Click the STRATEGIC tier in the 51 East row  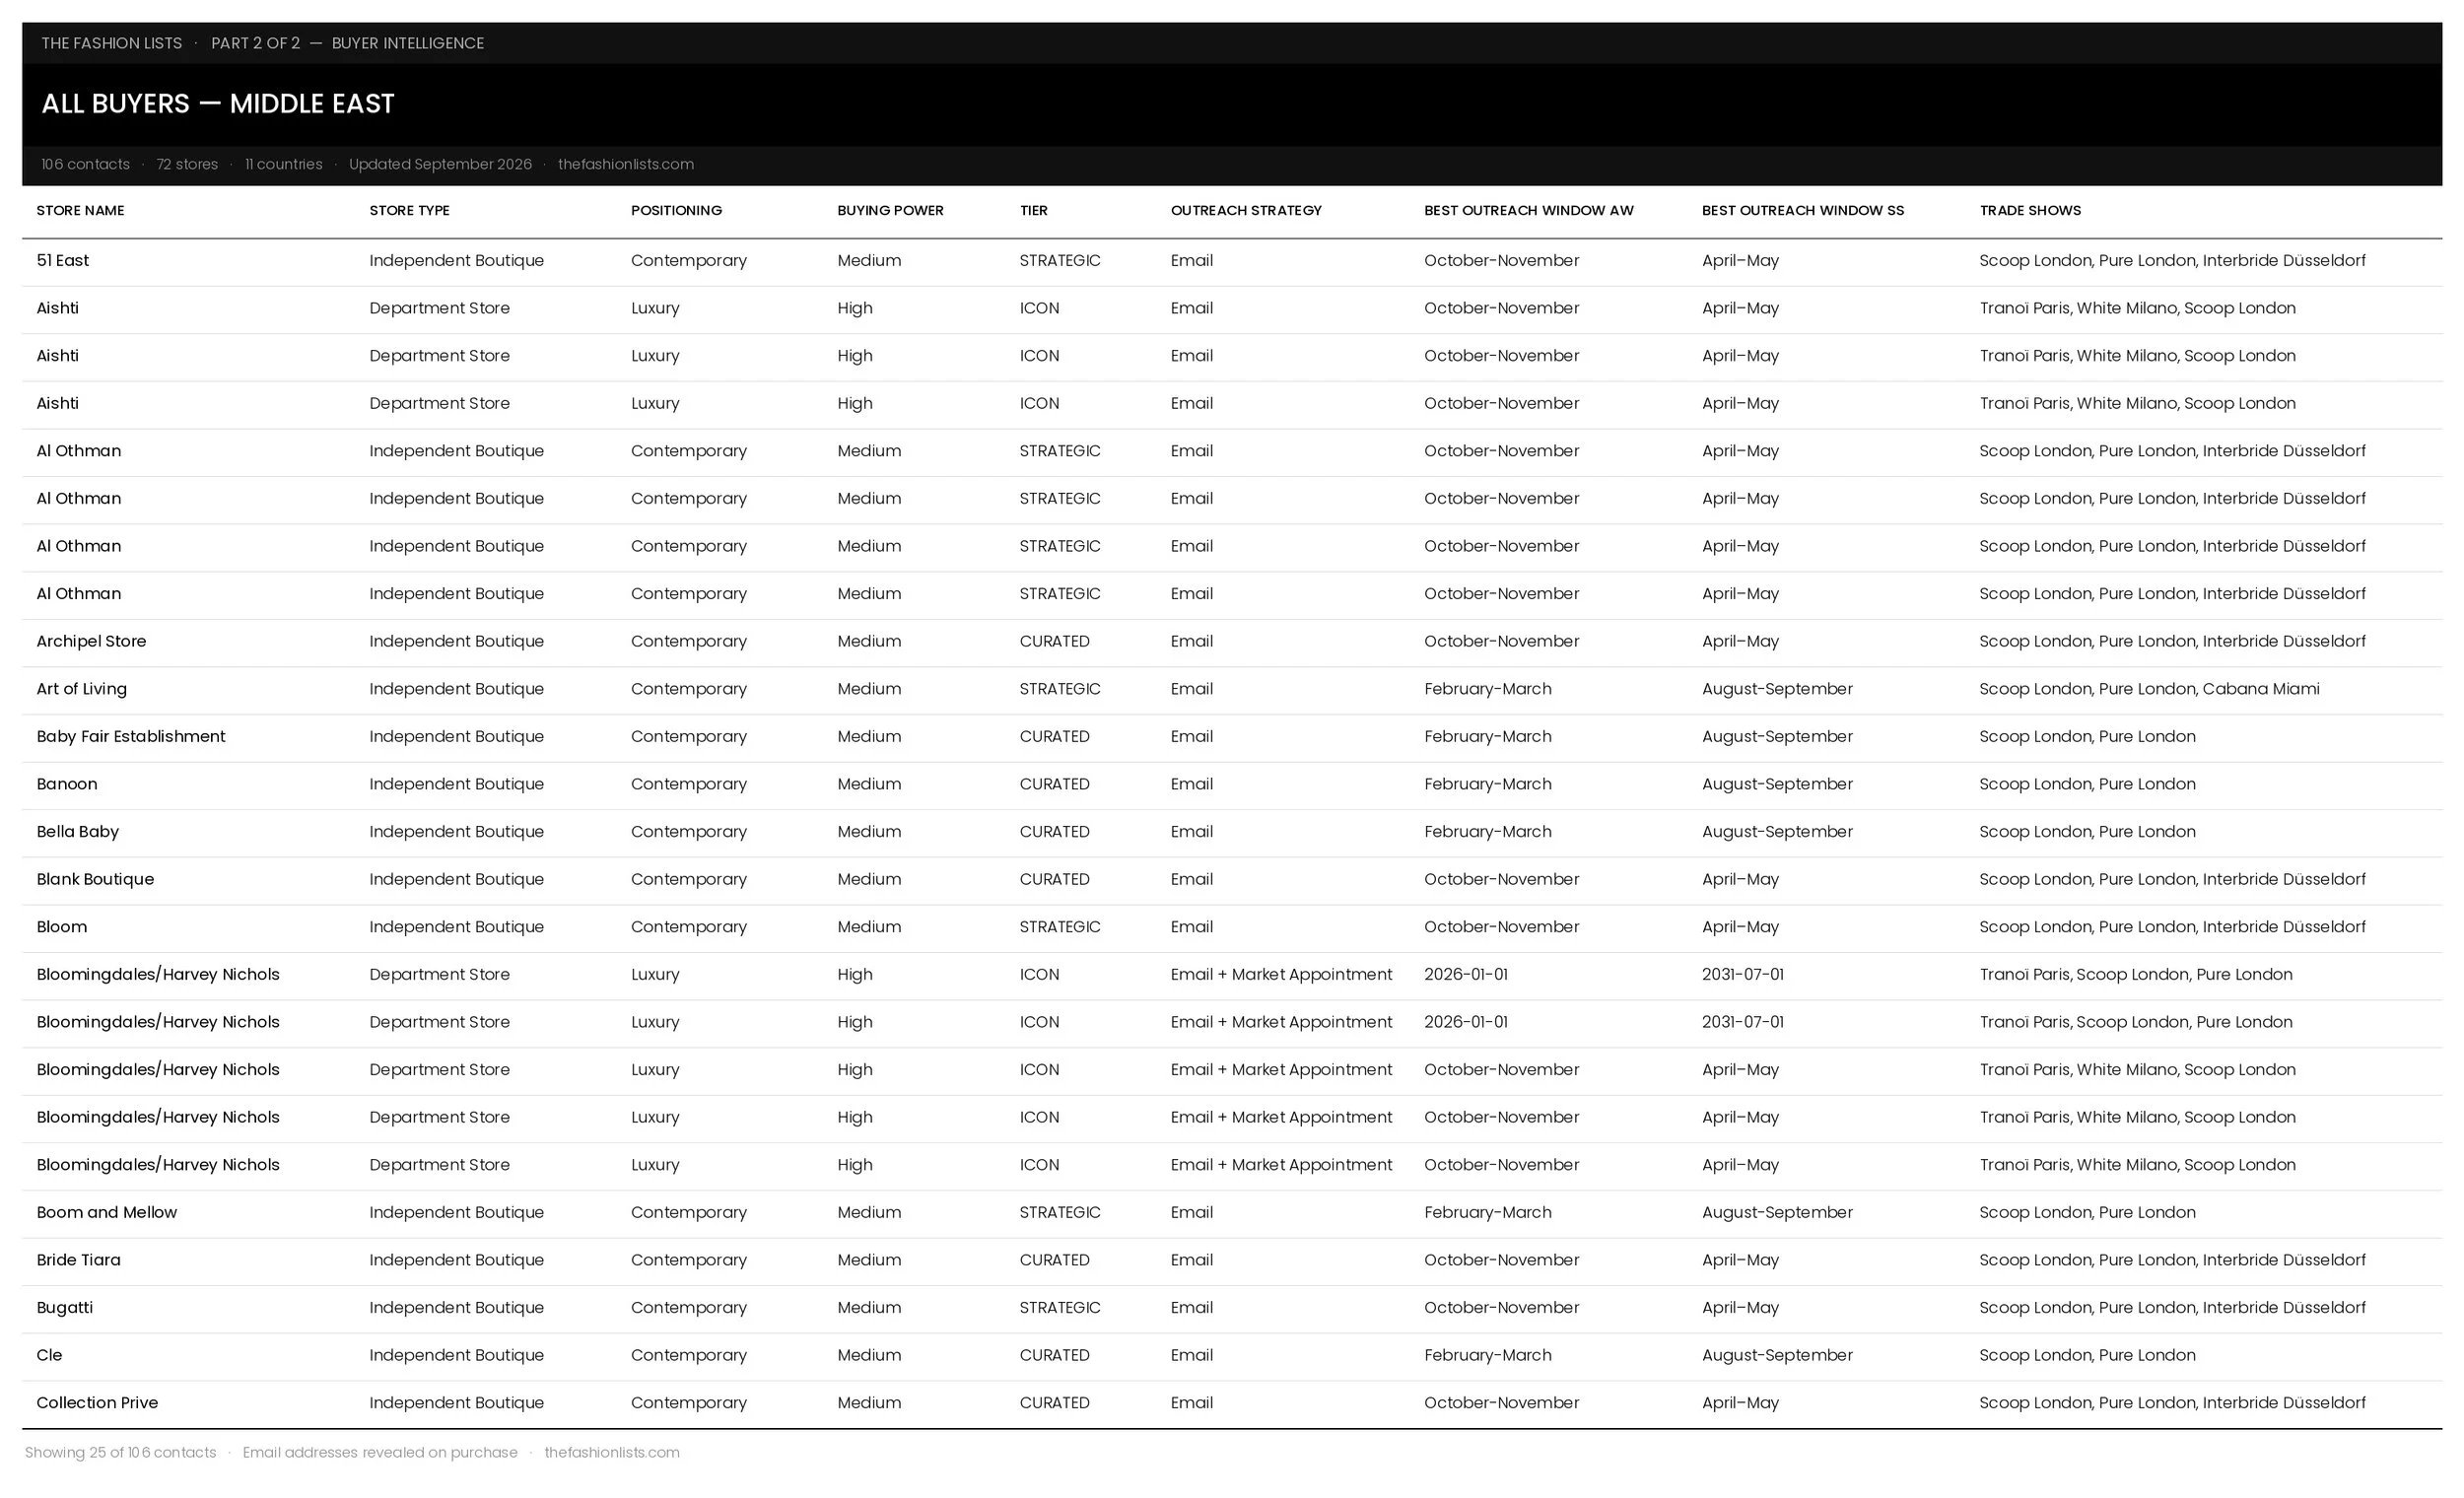pos(1060,260)
